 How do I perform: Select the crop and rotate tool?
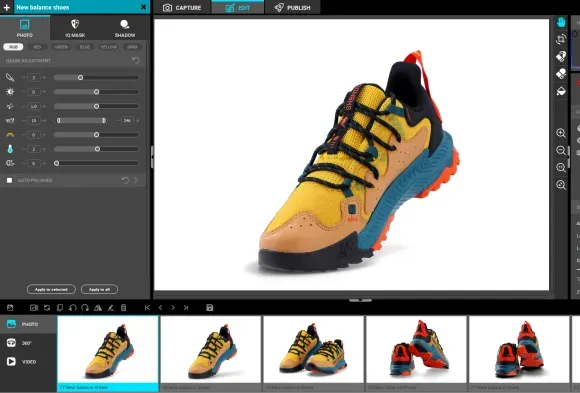pyautogui.click(x=561, y=39)
